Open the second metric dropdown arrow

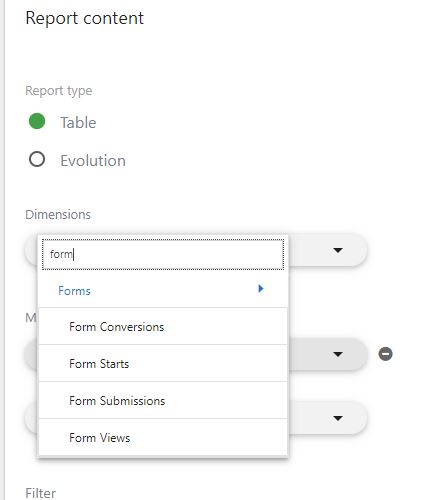coord(338,418)
